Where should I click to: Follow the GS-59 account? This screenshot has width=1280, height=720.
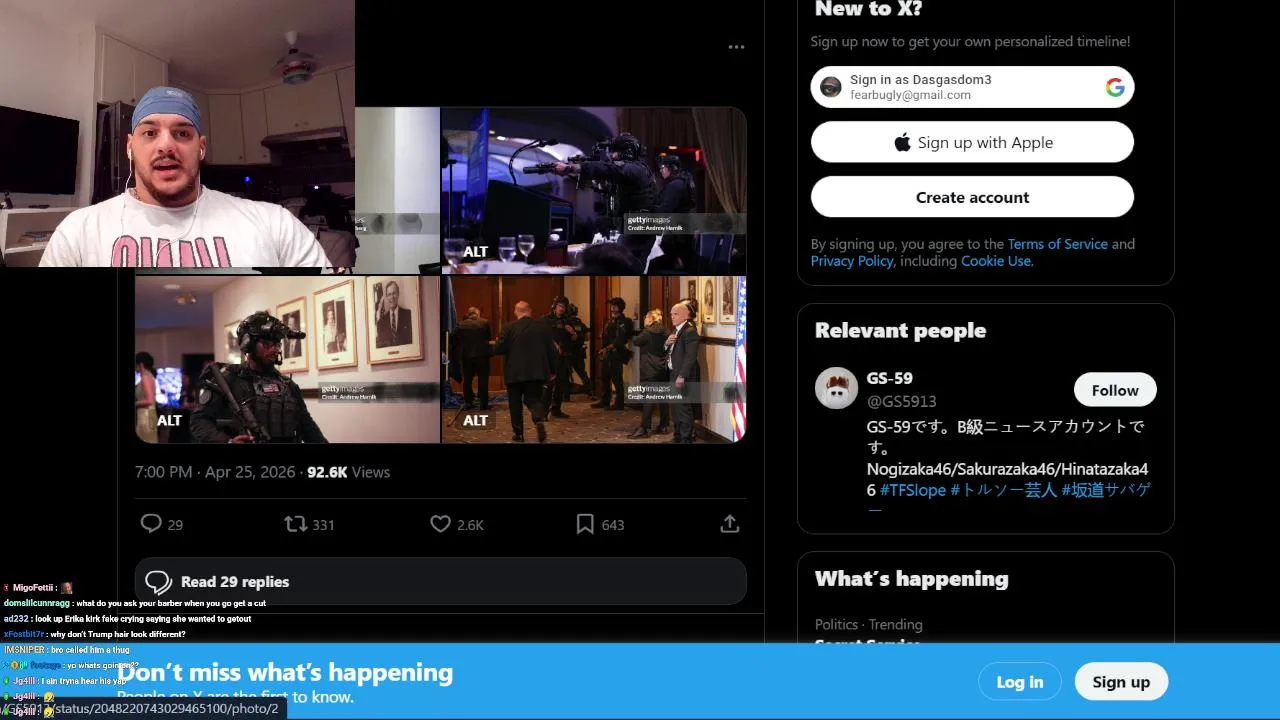click(1115, 390)
